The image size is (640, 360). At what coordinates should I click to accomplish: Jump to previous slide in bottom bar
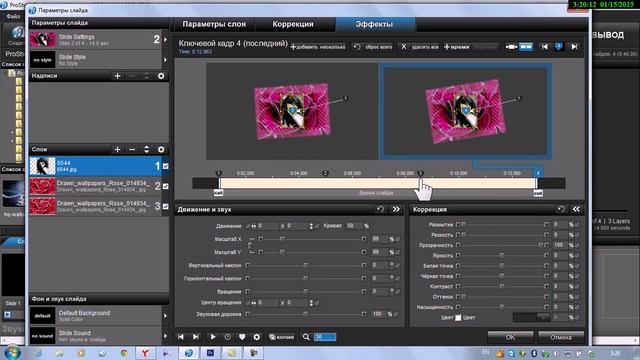pos(180,337)
